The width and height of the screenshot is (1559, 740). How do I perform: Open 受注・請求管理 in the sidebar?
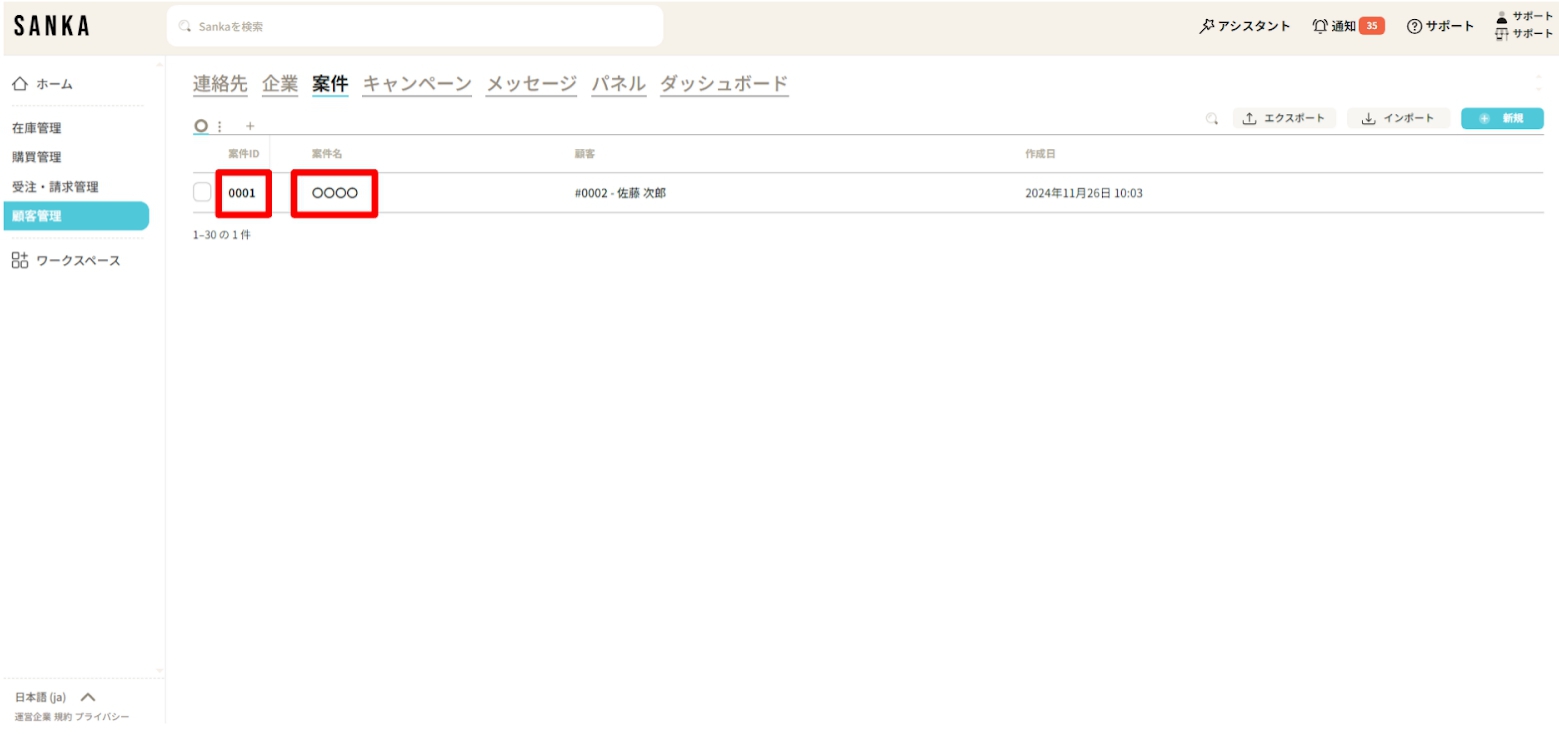pyautogui.click(x=55, y=187)
